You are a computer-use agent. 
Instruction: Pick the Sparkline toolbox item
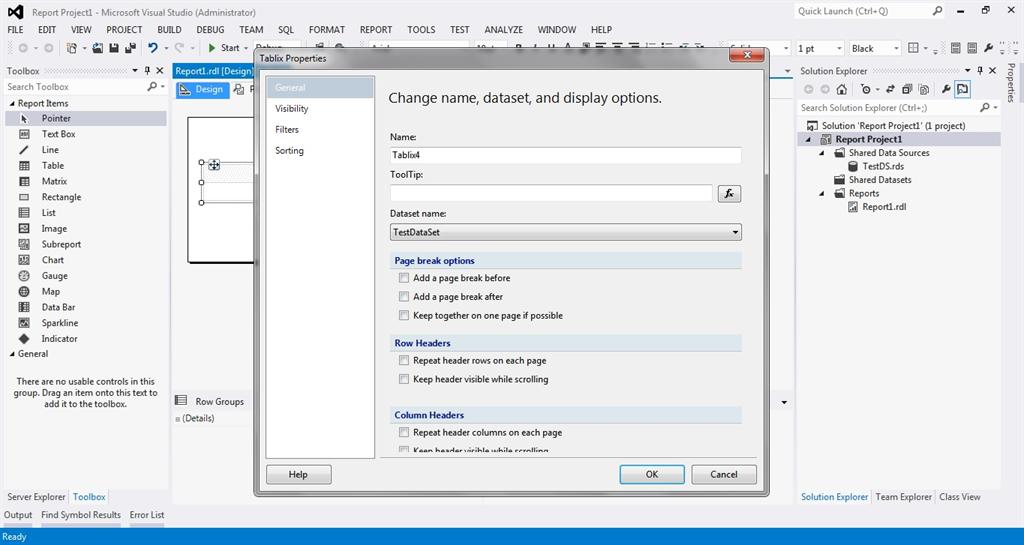[x=59, y=323]
